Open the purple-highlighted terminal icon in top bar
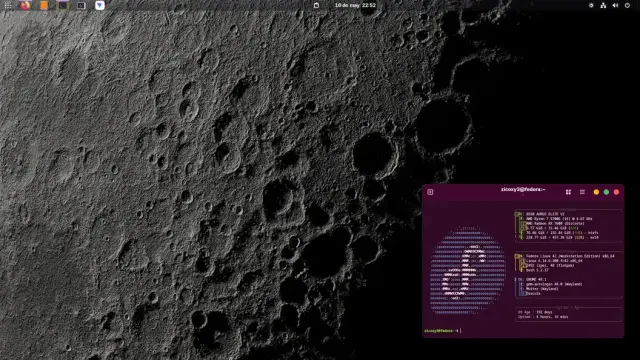Image resolution: width=640 pixels, height=360 pixels. [62, 5]
